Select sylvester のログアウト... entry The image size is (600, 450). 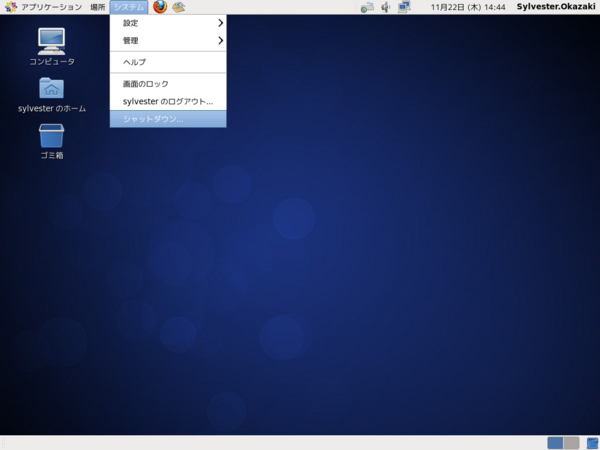click(x=168, y=101)
